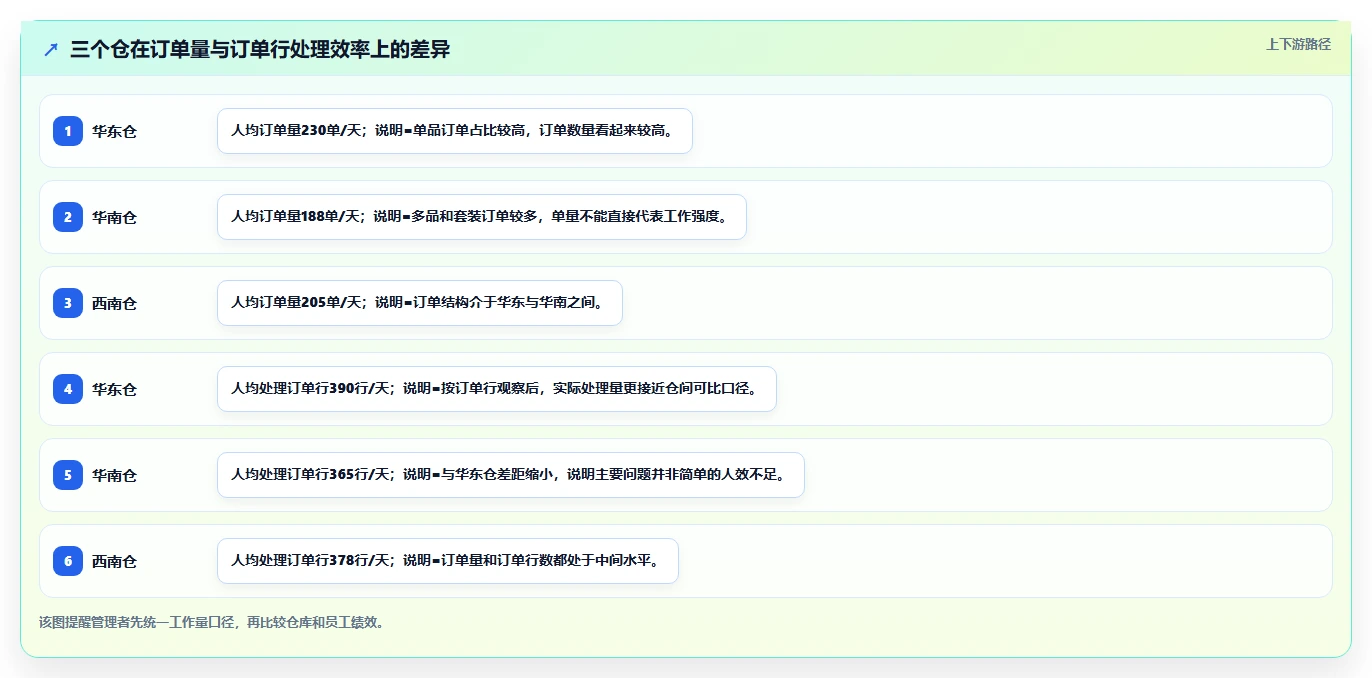Open the 人均订单量230单/天 description box
1372x678 pixels.
[455, 131]
